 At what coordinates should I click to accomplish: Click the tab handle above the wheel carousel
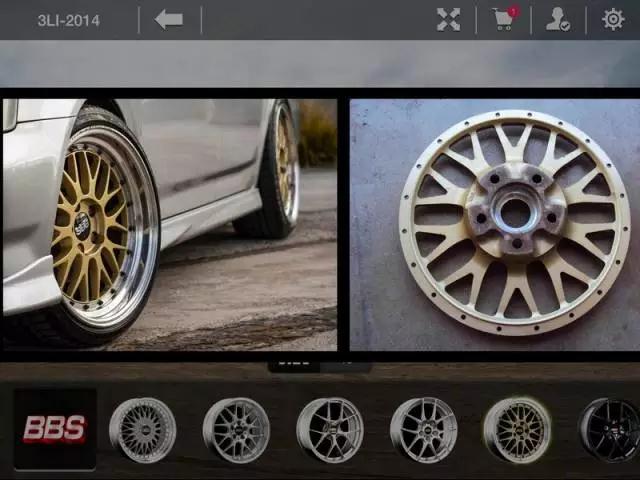coord(319,366)
